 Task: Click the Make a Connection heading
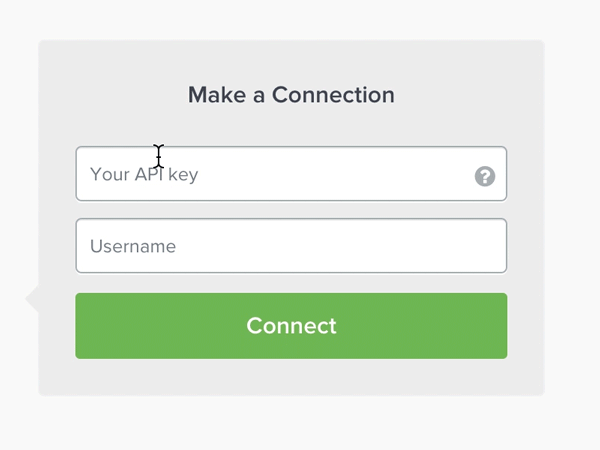(x=291, y=95)
